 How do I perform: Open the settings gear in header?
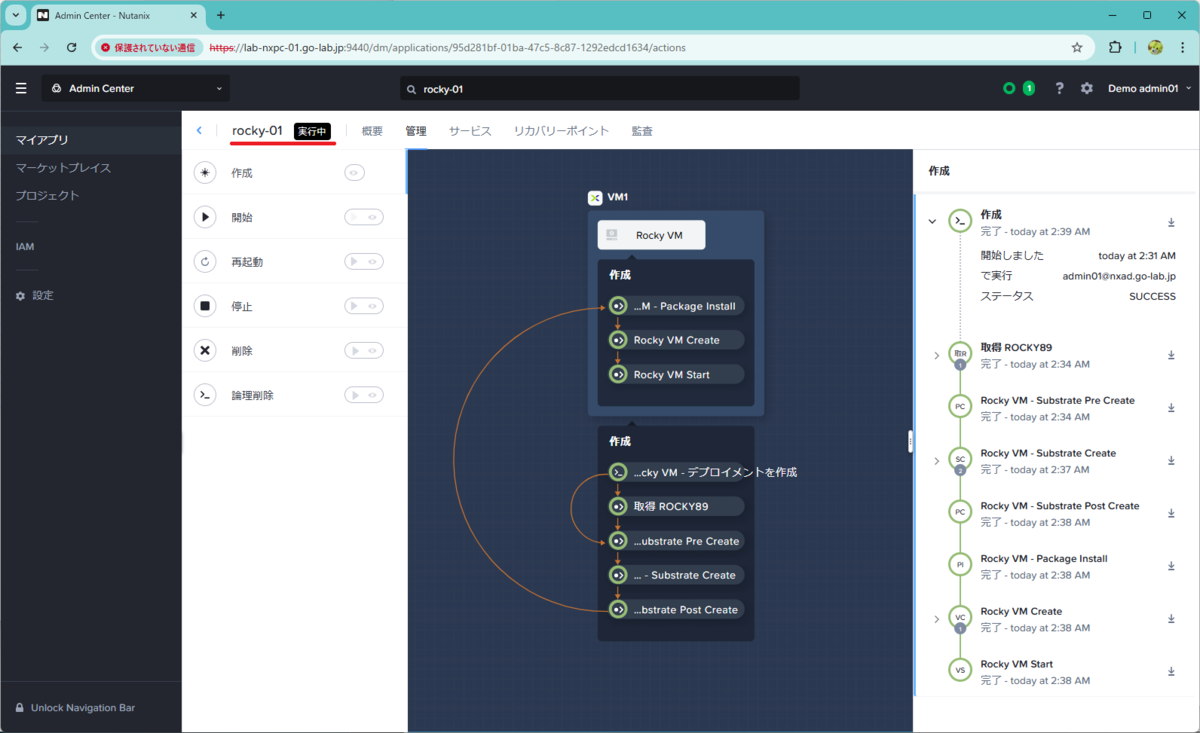1087,89
